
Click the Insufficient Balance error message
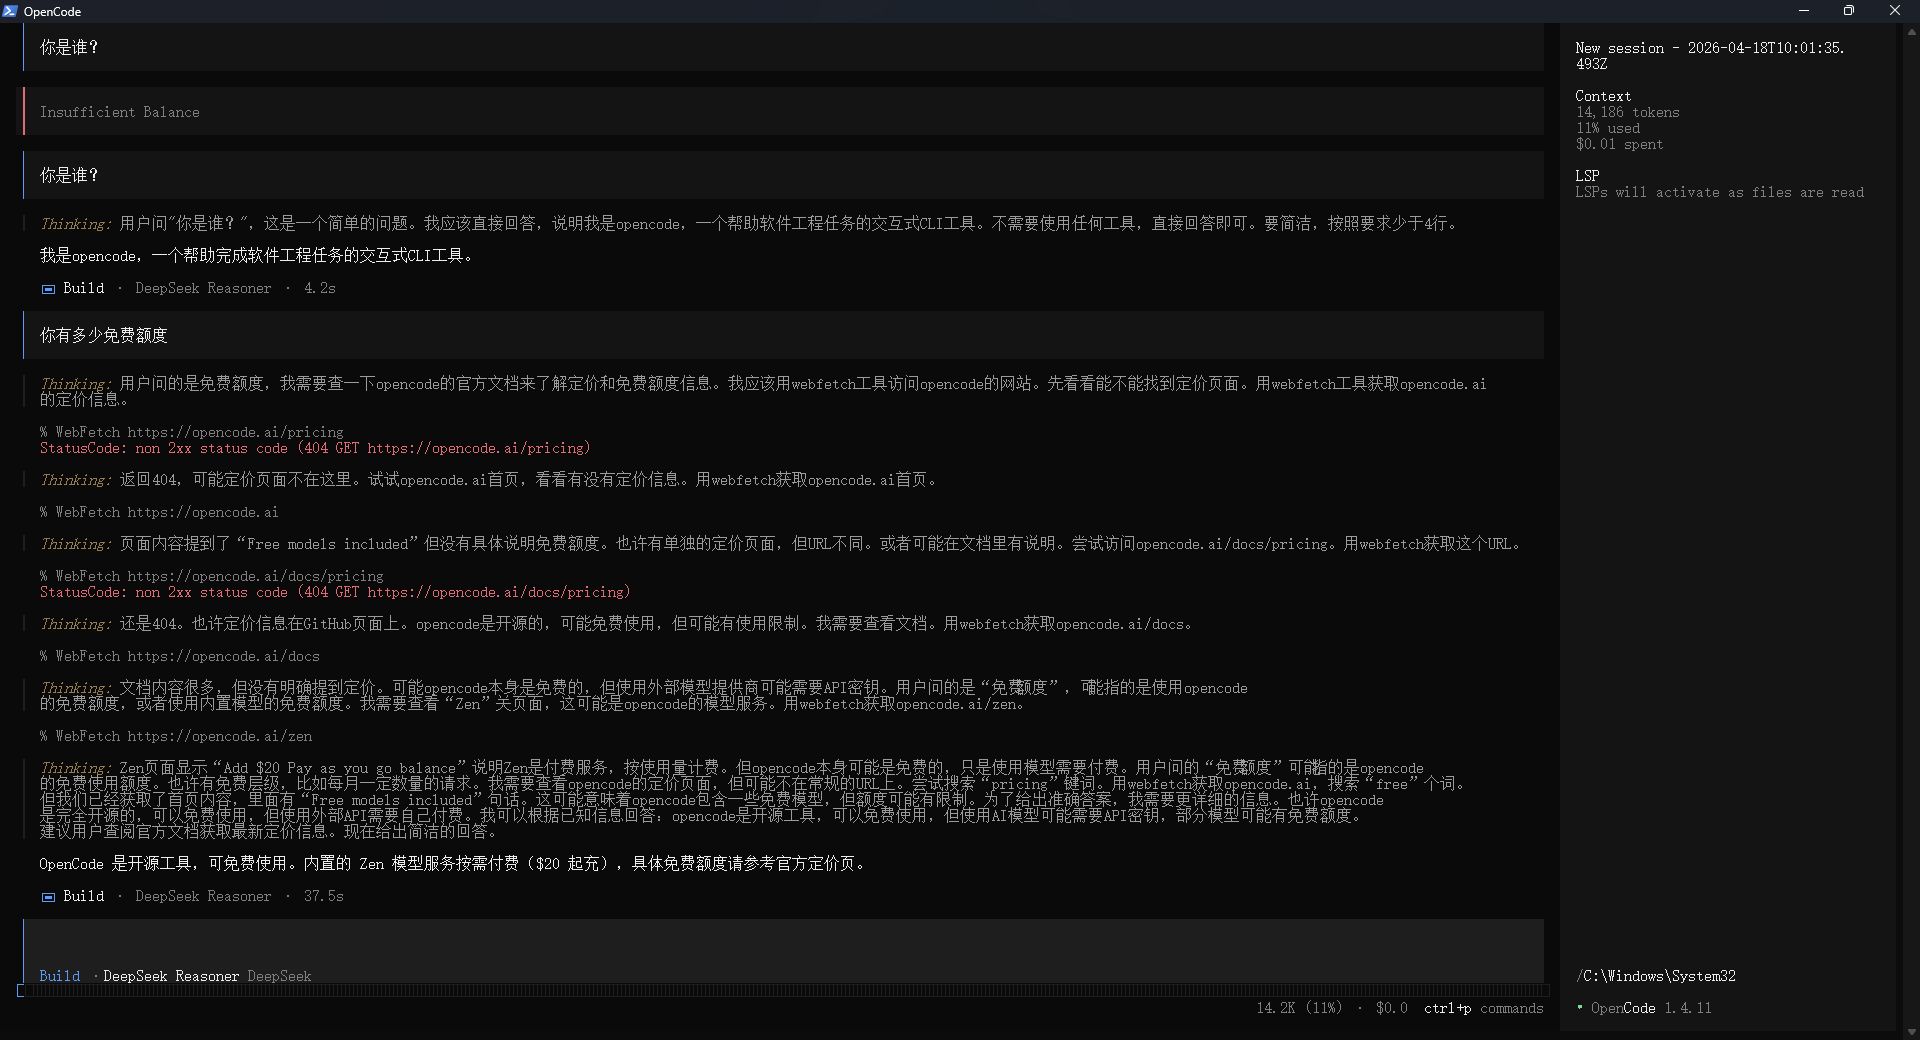pos(784,112)
